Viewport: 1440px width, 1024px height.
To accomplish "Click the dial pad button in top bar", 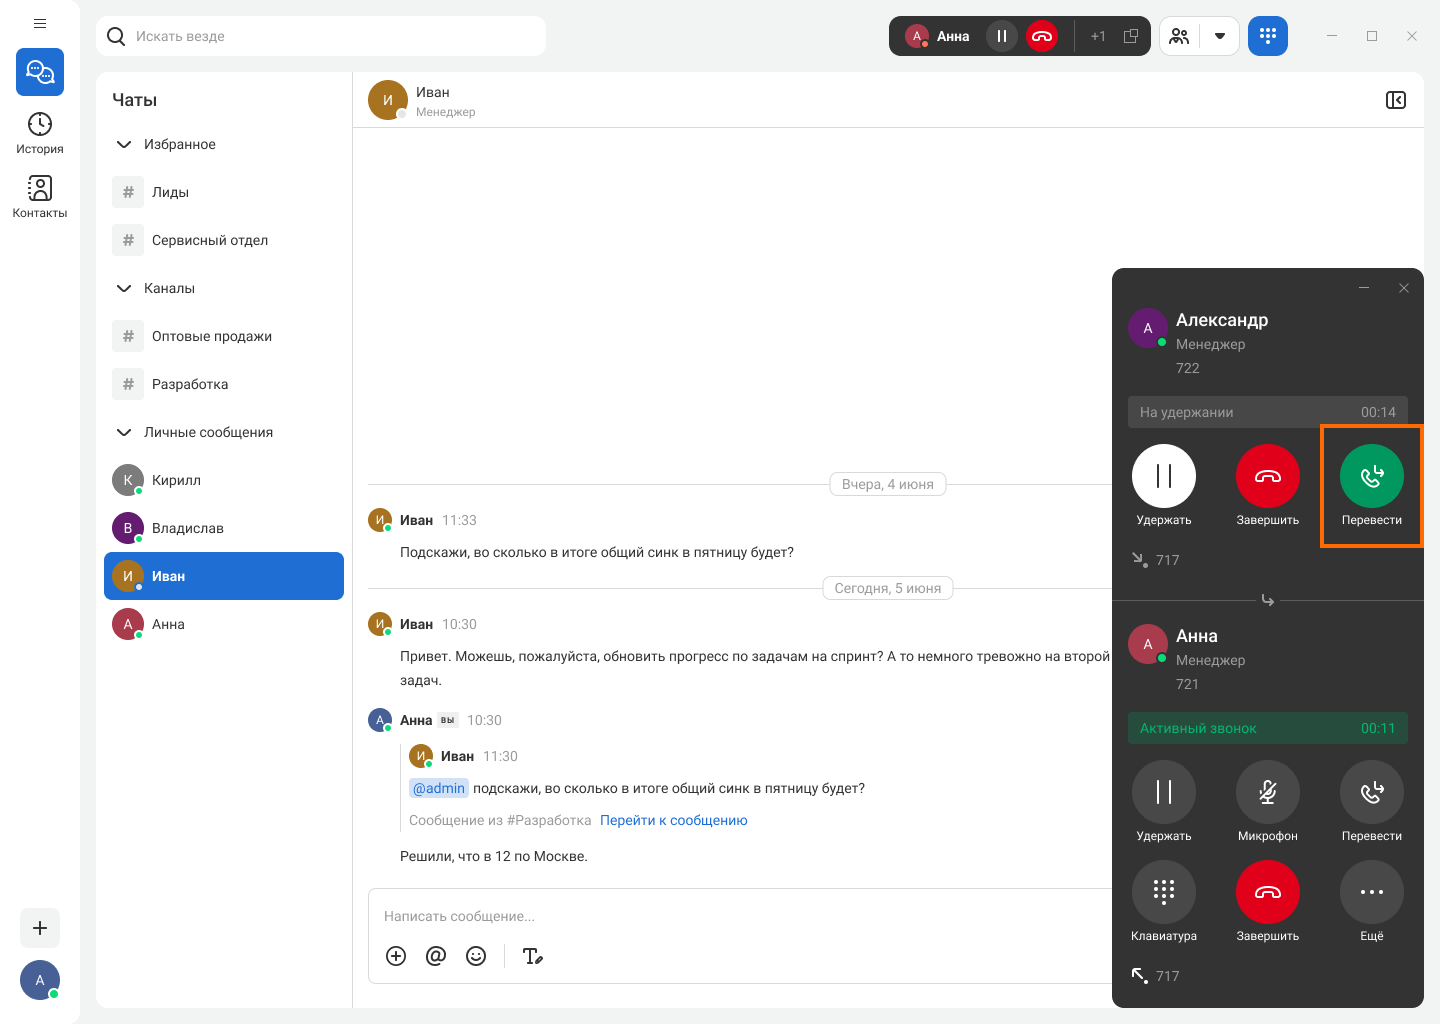I will 1267,36.
